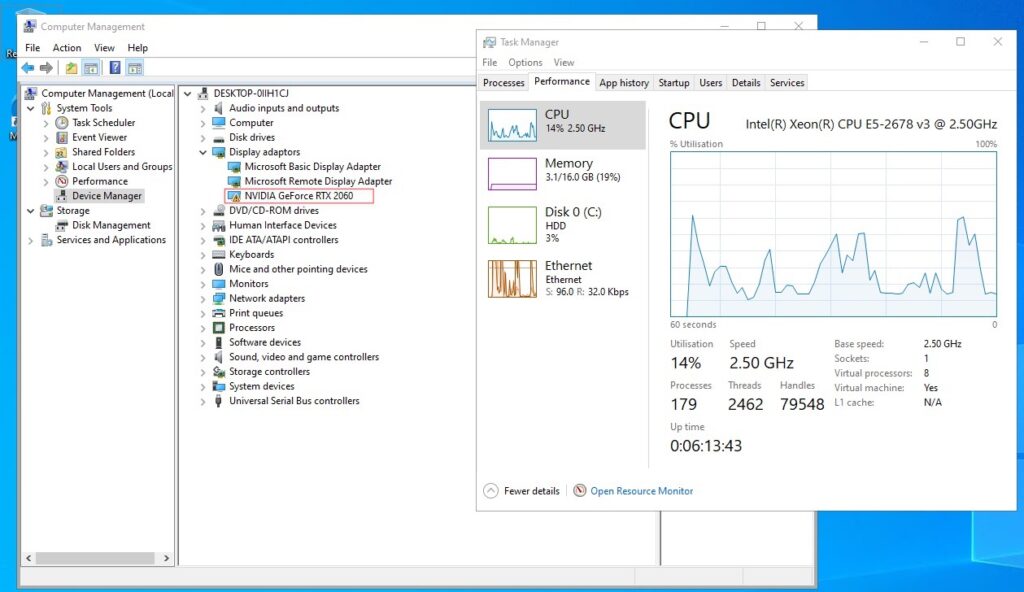Click the Up one level folder toolbar icon
The width and height of the screenshot is (1024, 592).
click(71, 68)
